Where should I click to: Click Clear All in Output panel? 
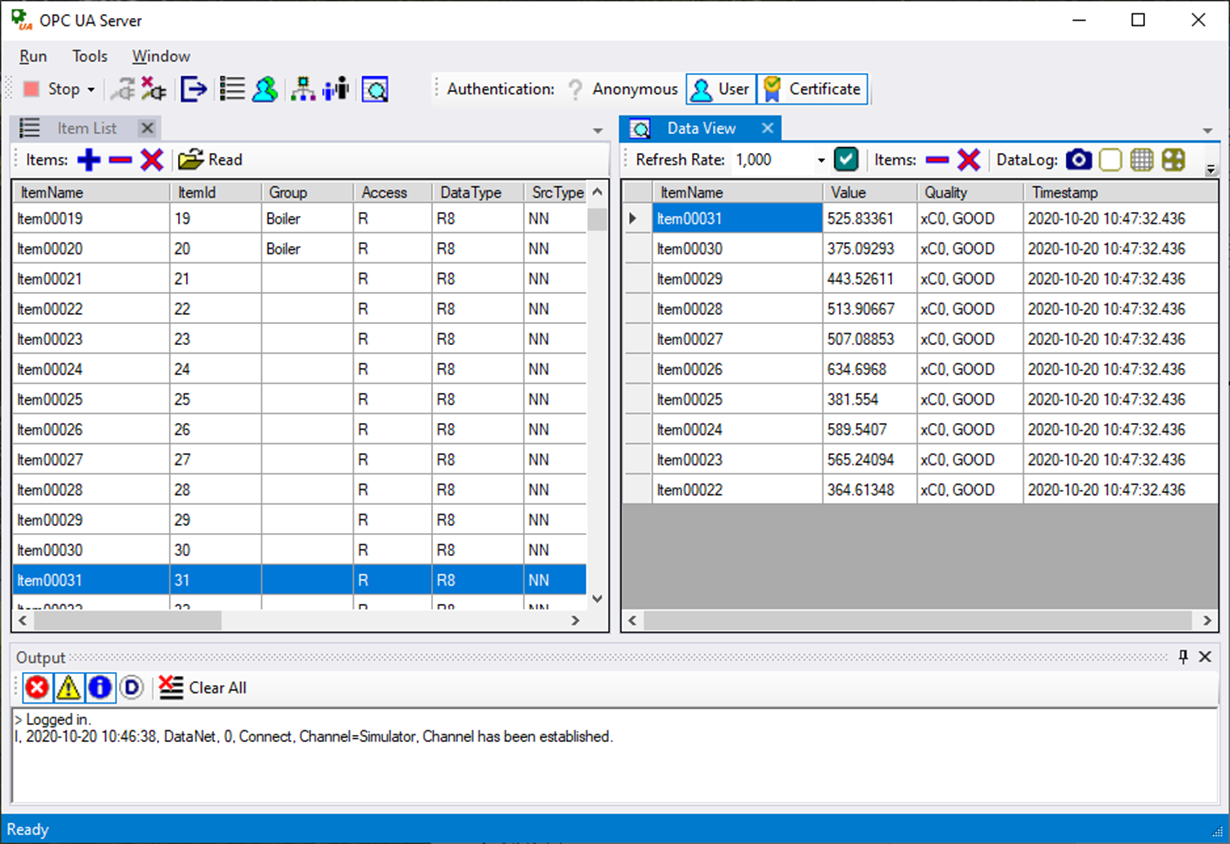click(x=203, y=687)
